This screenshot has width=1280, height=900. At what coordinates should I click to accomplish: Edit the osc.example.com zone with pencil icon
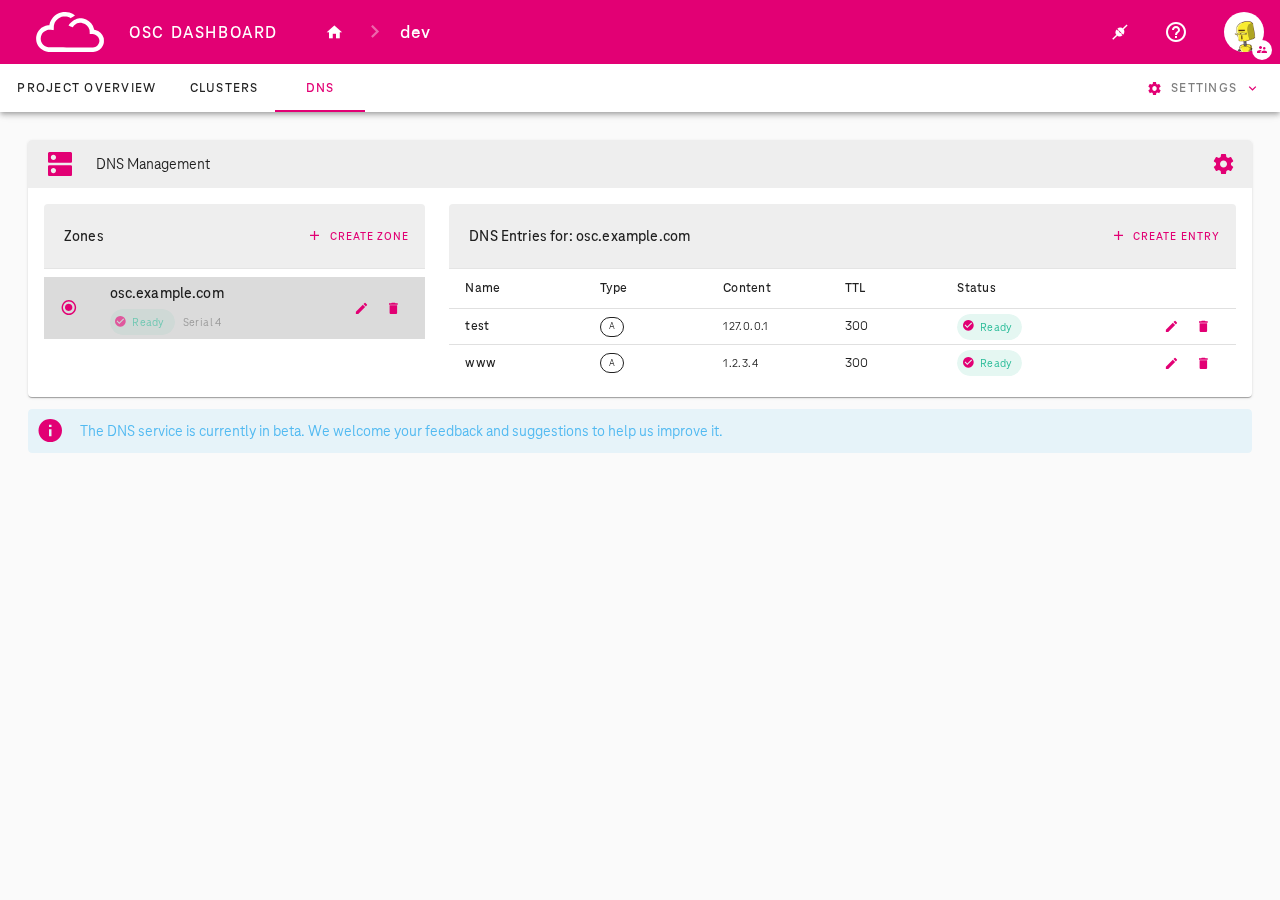tap(360, 308)
